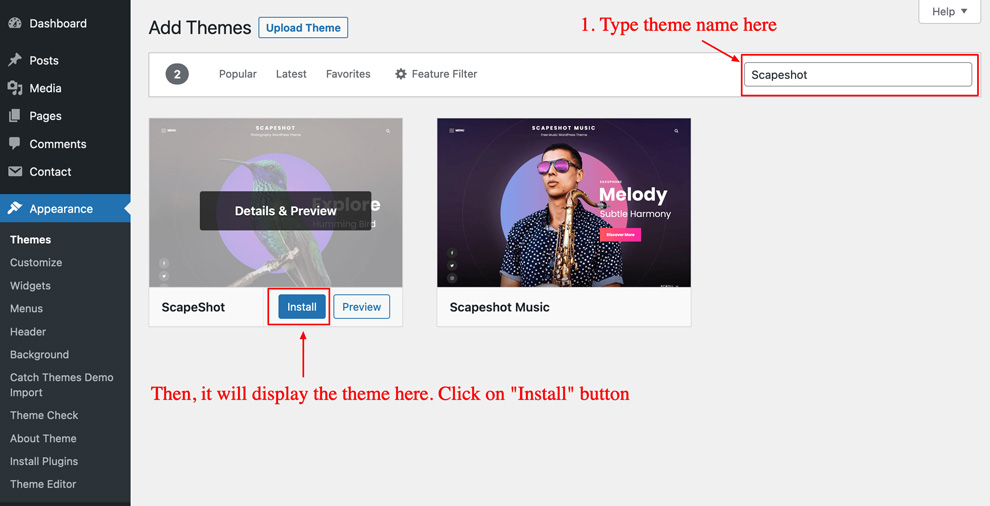Preview the ScapeShot theme

(361, 307)
